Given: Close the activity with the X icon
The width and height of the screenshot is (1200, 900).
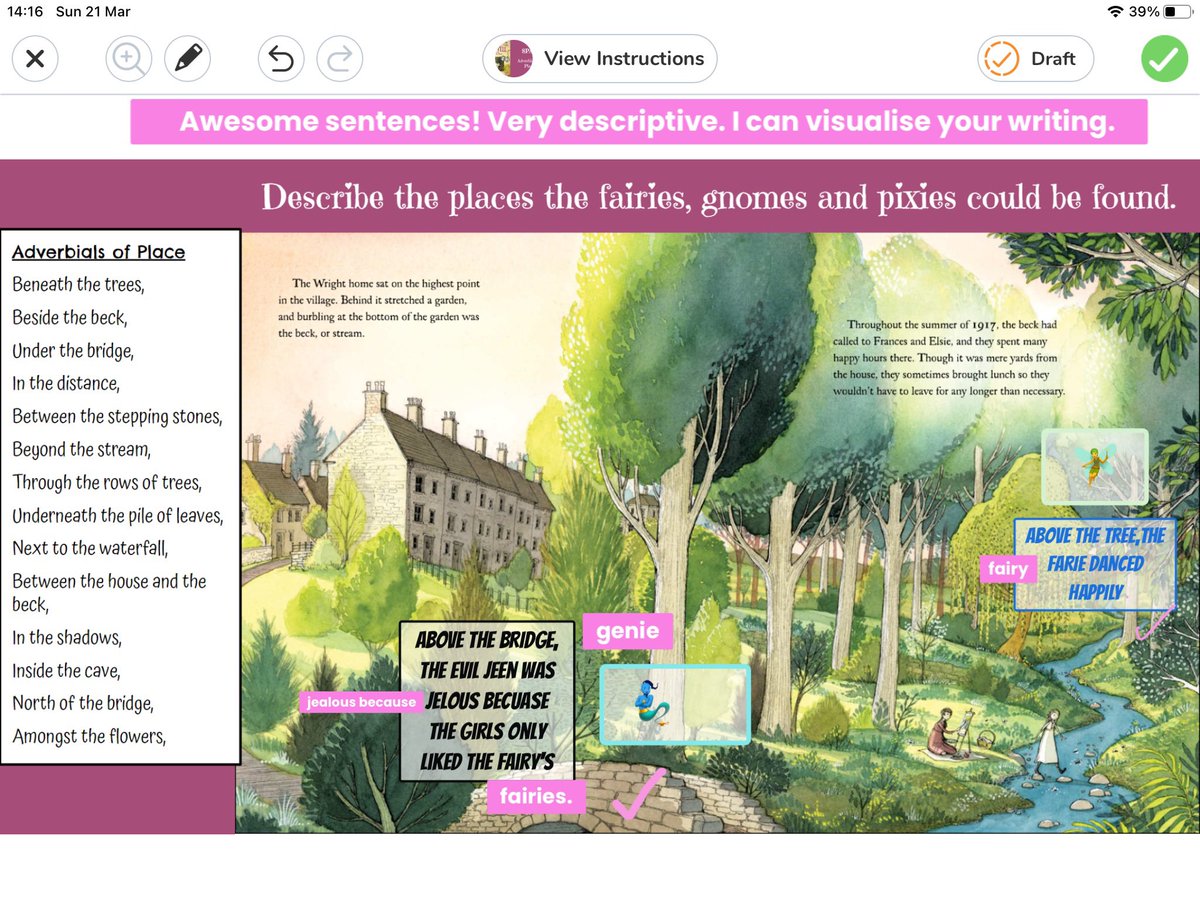Looking at the screenshot, I should click(35, 59).
